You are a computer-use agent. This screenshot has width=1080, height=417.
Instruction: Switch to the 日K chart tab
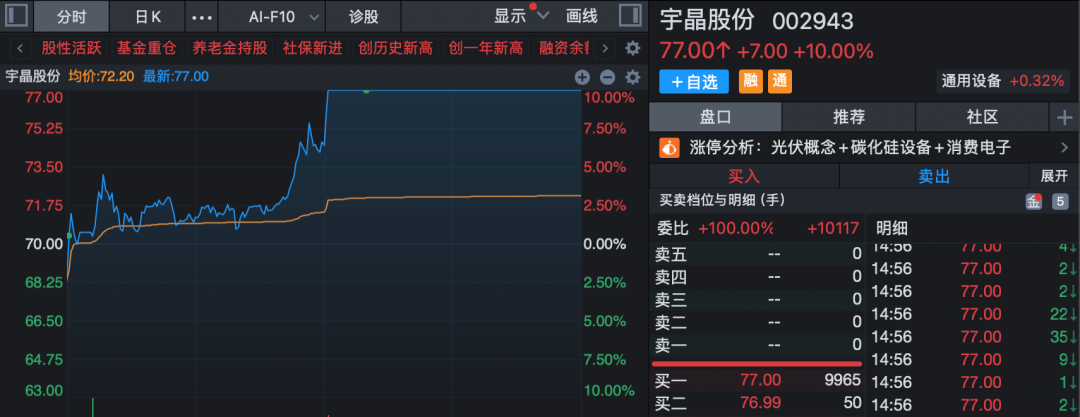[148, 16]
